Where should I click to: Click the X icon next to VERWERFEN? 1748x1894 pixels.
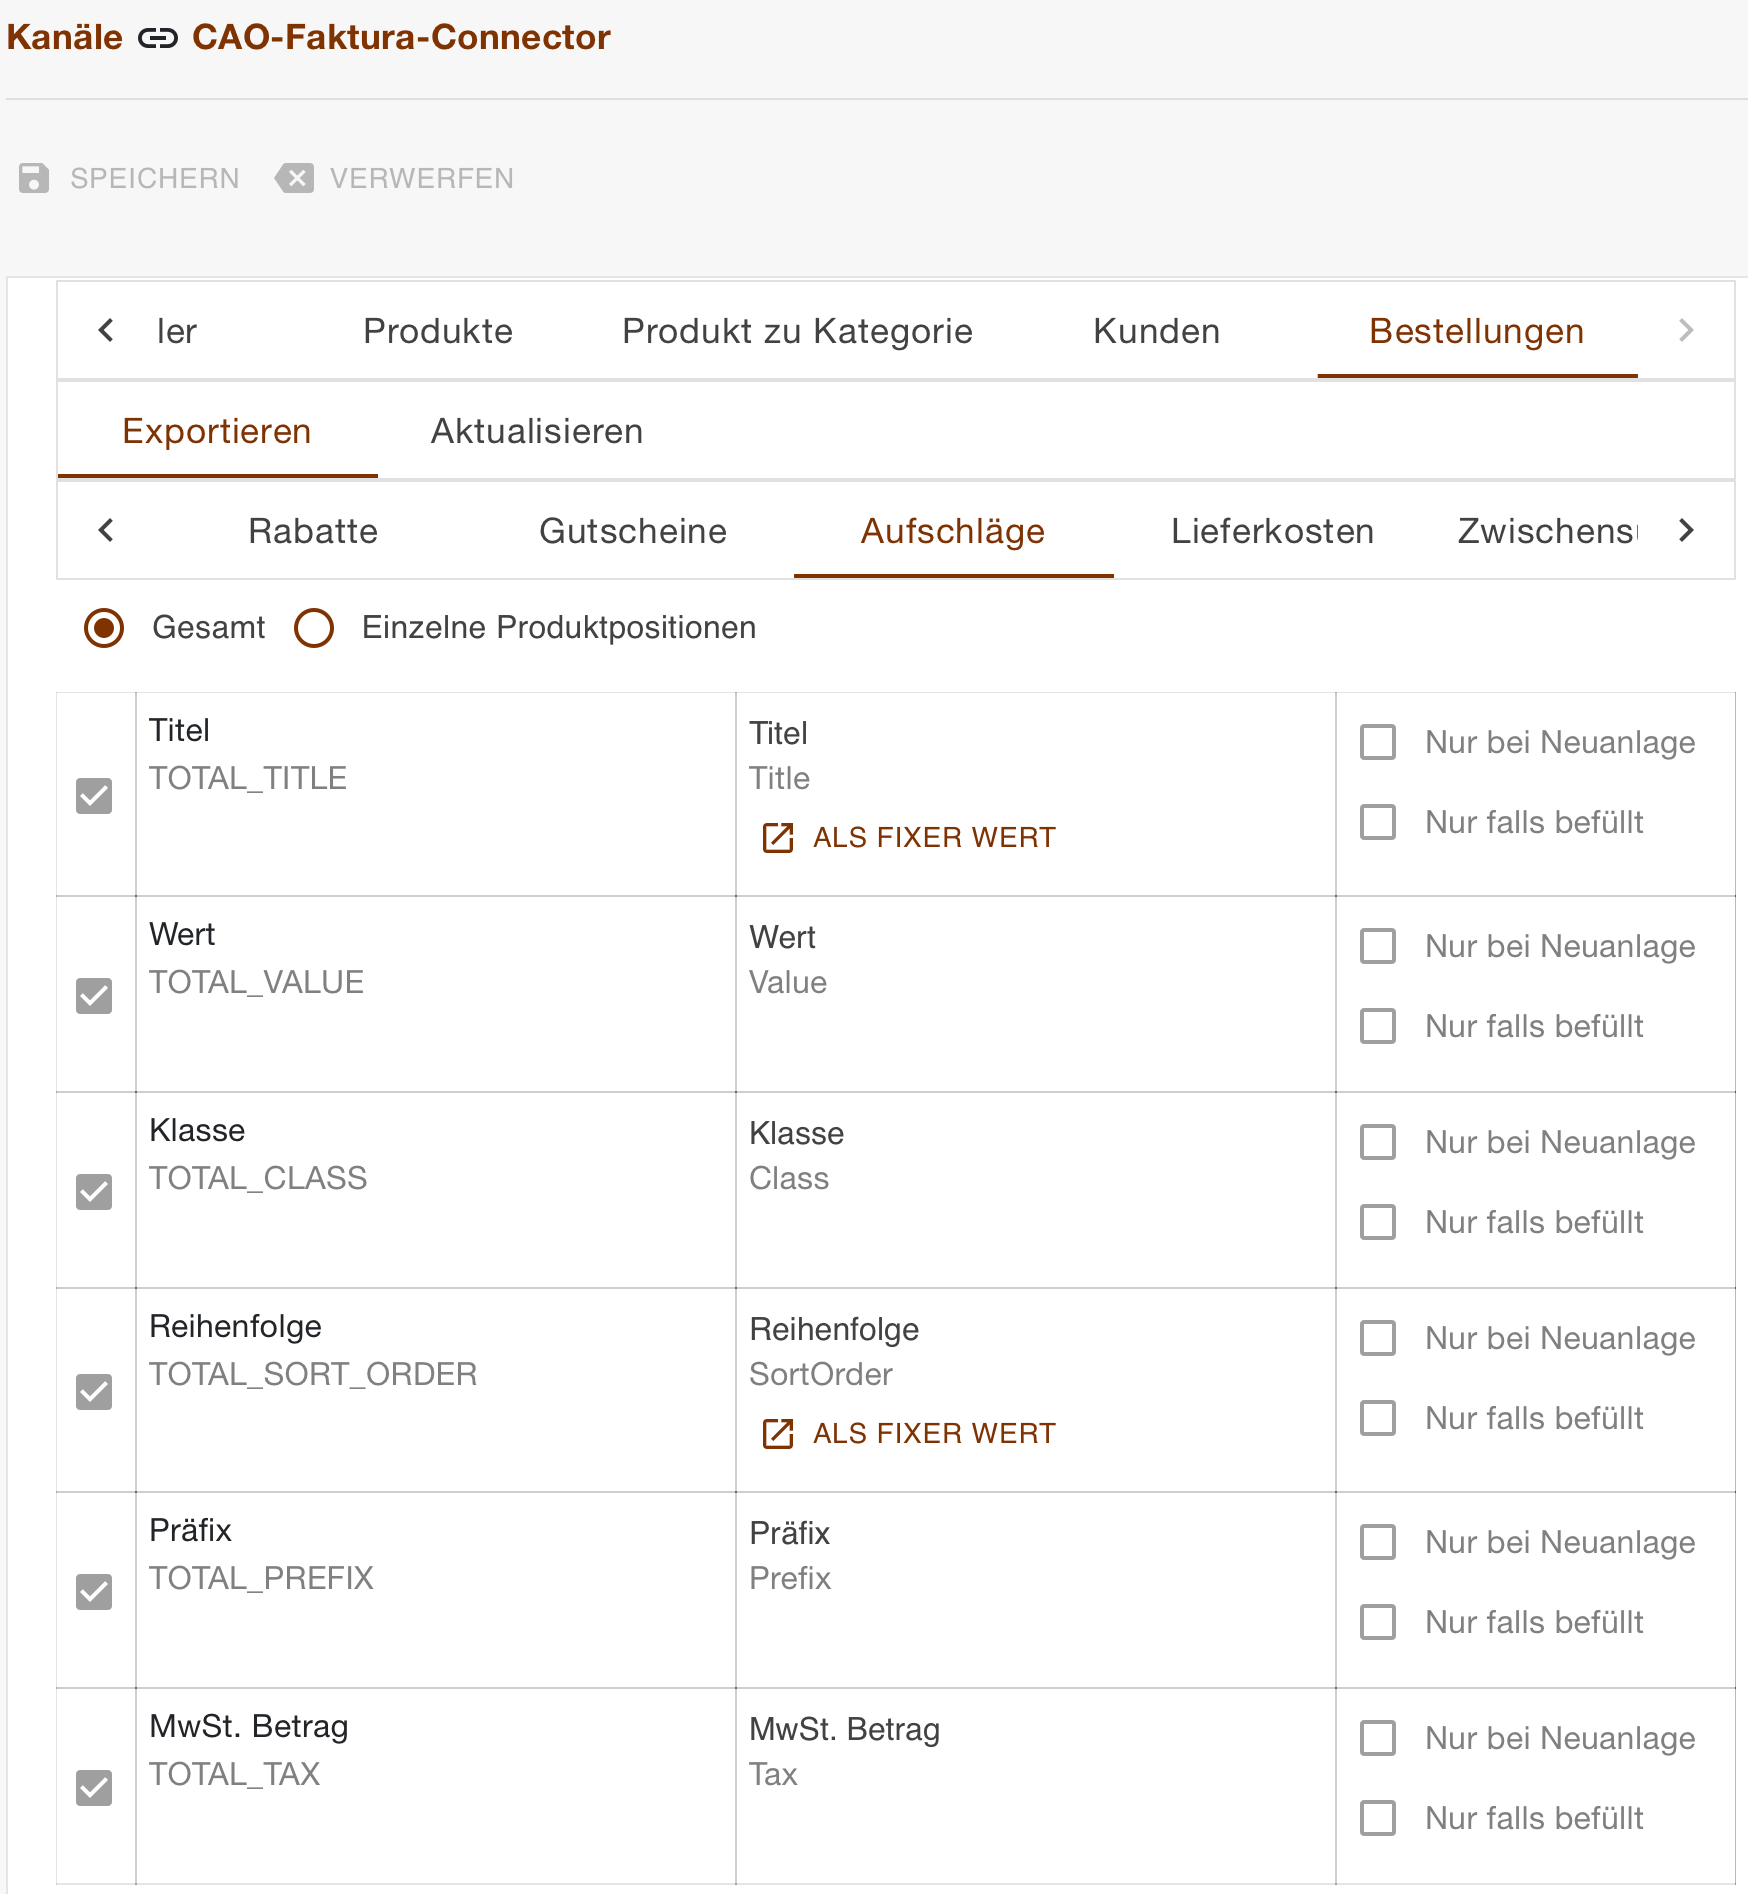pyautogui.click(x=294, y=178)
